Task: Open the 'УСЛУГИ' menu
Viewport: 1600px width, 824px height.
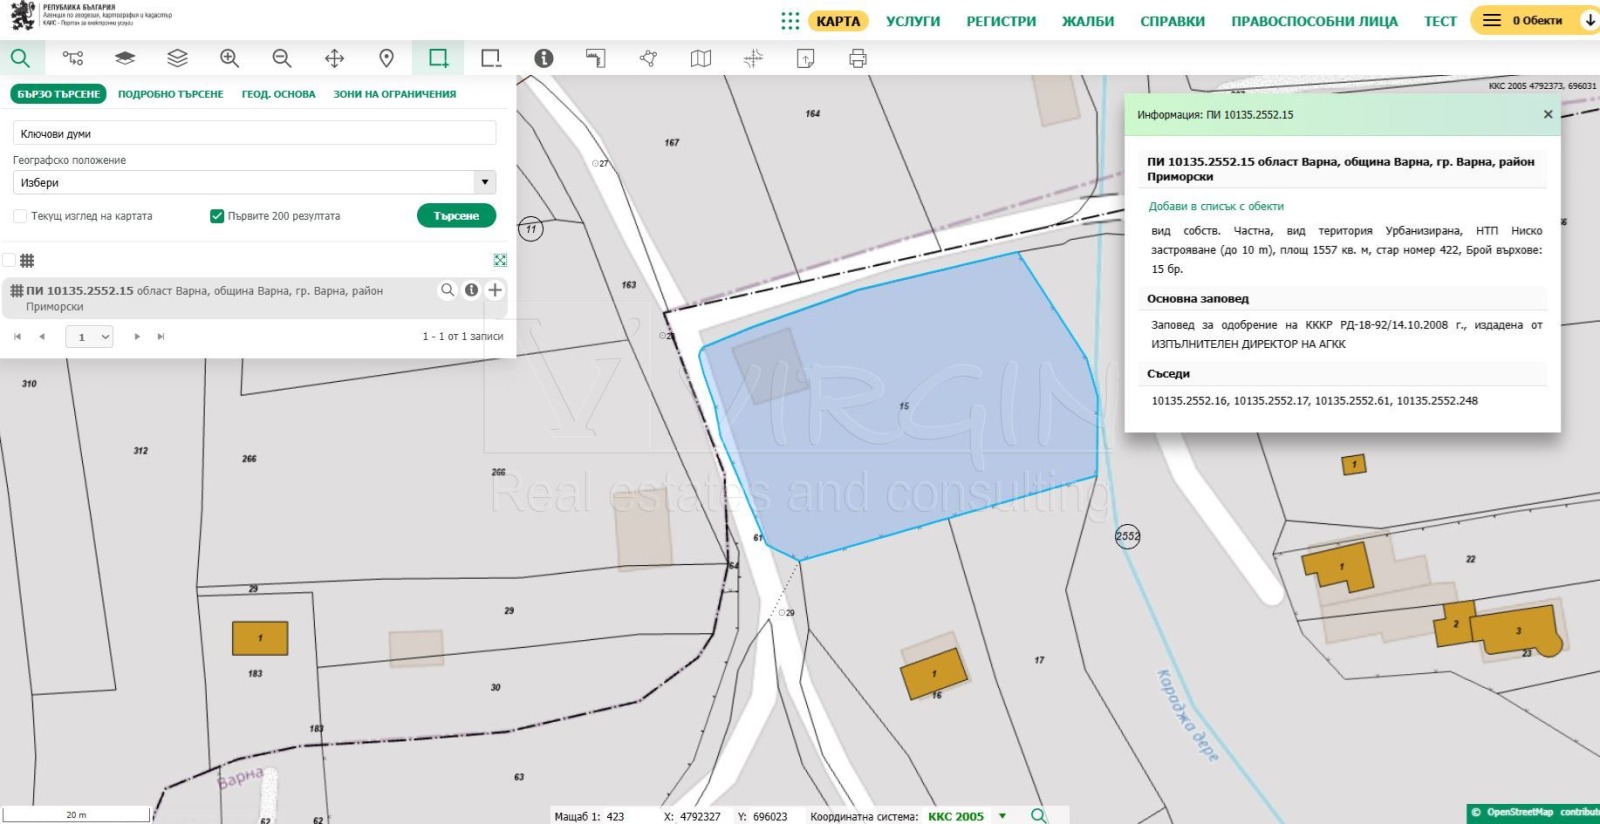Action: point(913,21)
